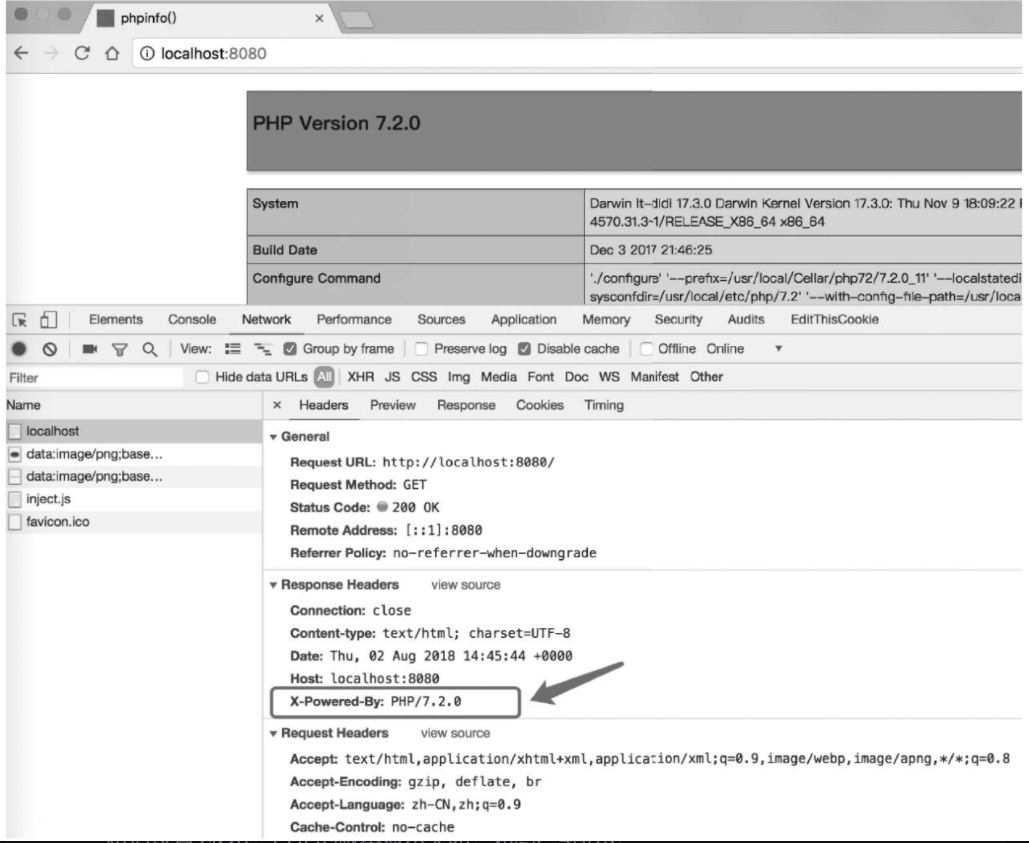
Task: Capture screenshots with the camera icon
Action: (x=90, y=349)
